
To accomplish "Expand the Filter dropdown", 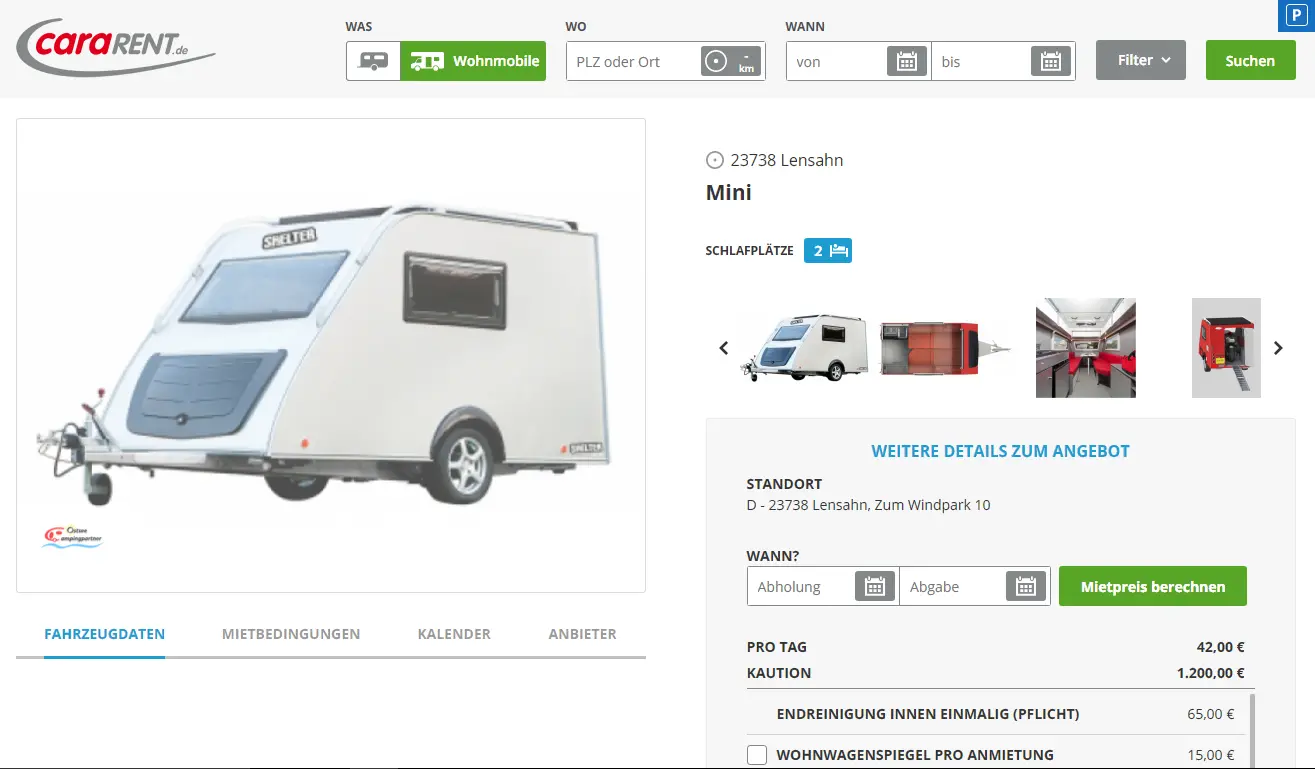I will (x=1141, y=60).
